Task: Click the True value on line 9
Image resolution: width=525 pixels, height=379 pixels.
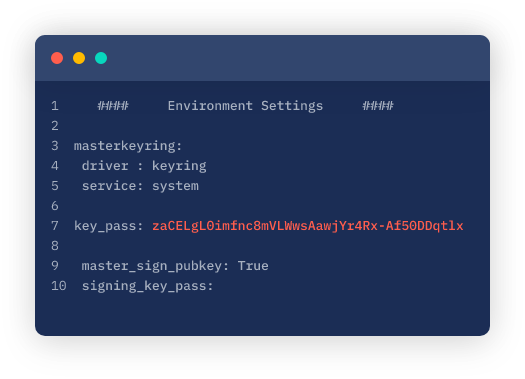Action: tap(253, 266)
